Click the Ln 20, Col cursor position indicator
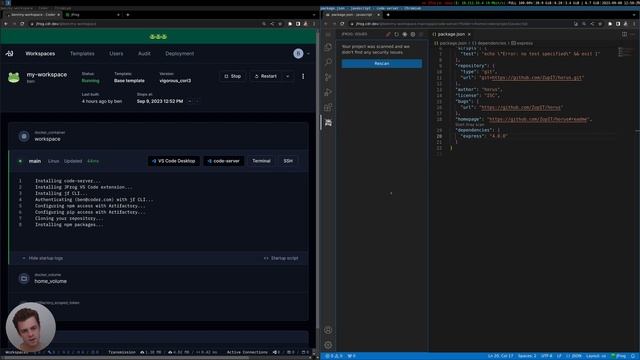Image resolution: width=640 pixels, height=360 pixels. (501, 356)
